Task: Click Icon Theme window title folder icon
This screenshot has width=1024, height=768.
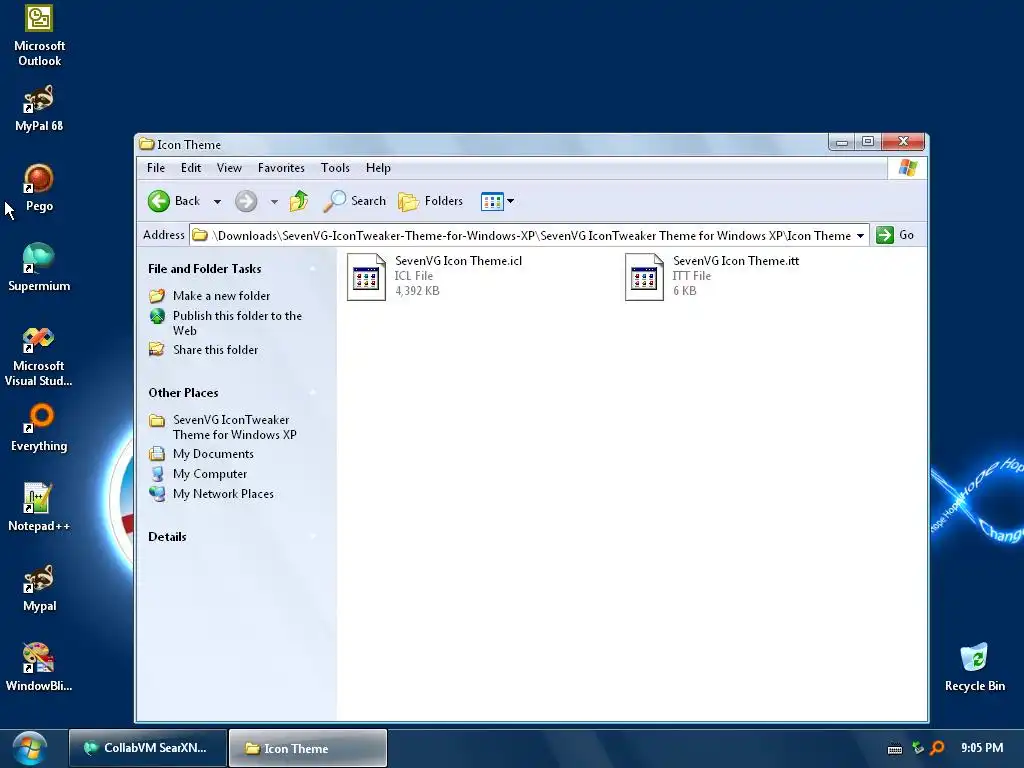Action: coord(147,144)
